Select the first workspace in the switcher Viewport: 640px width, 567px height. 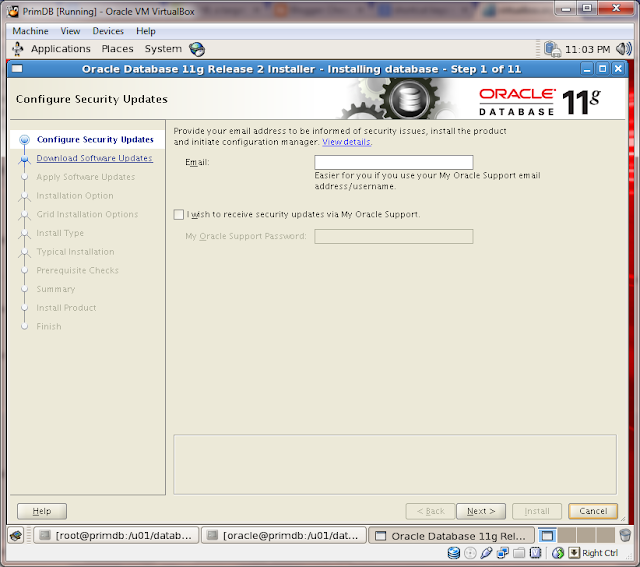pyautogui.click(x=547, y=535)
